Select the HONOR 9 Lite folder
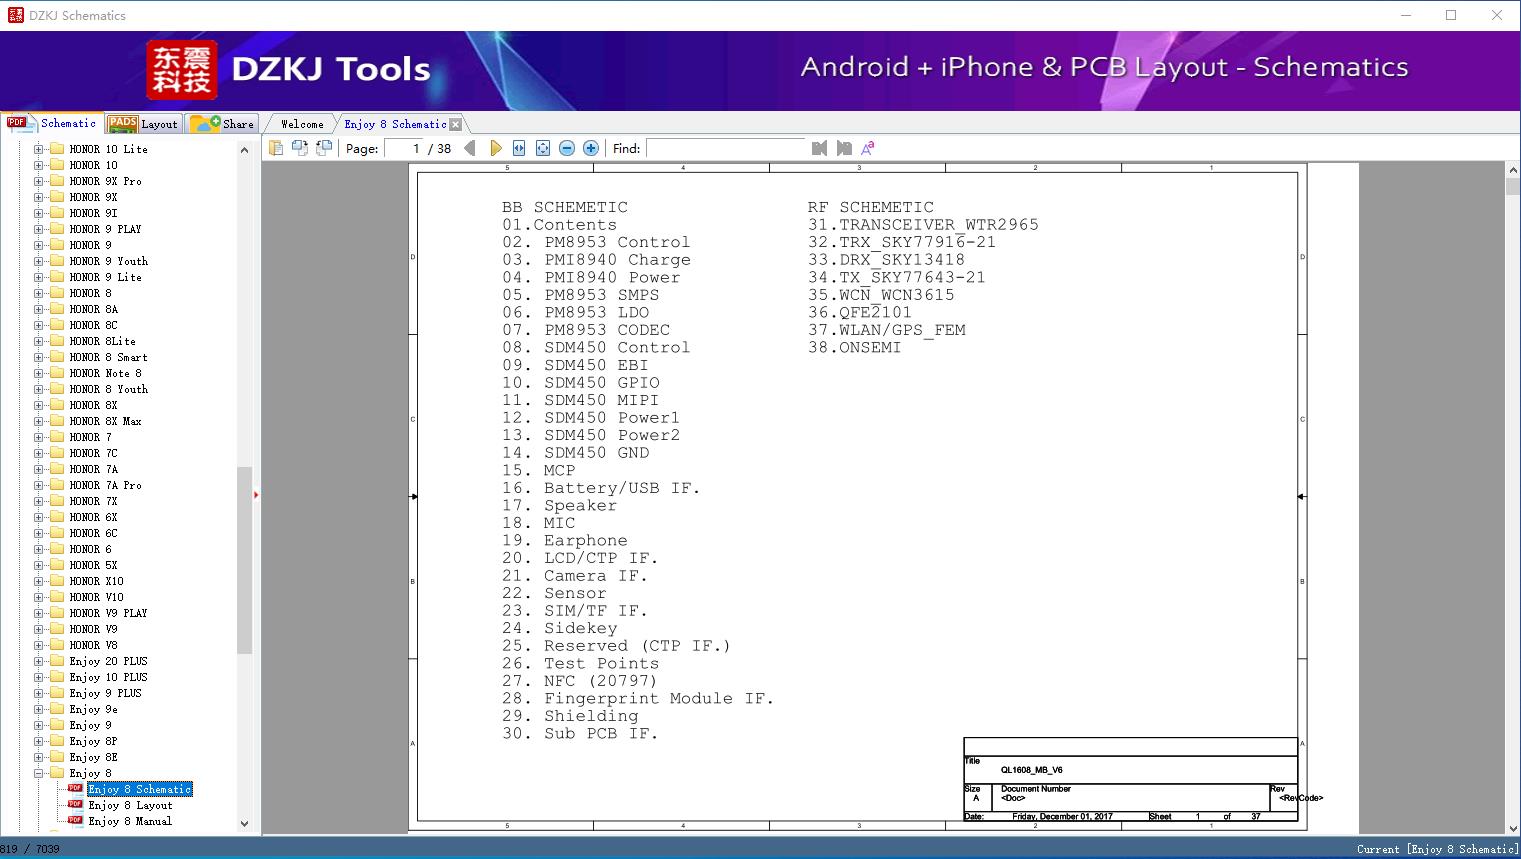The width and height of the screenshot is (1521, 859). click(105, 277)
